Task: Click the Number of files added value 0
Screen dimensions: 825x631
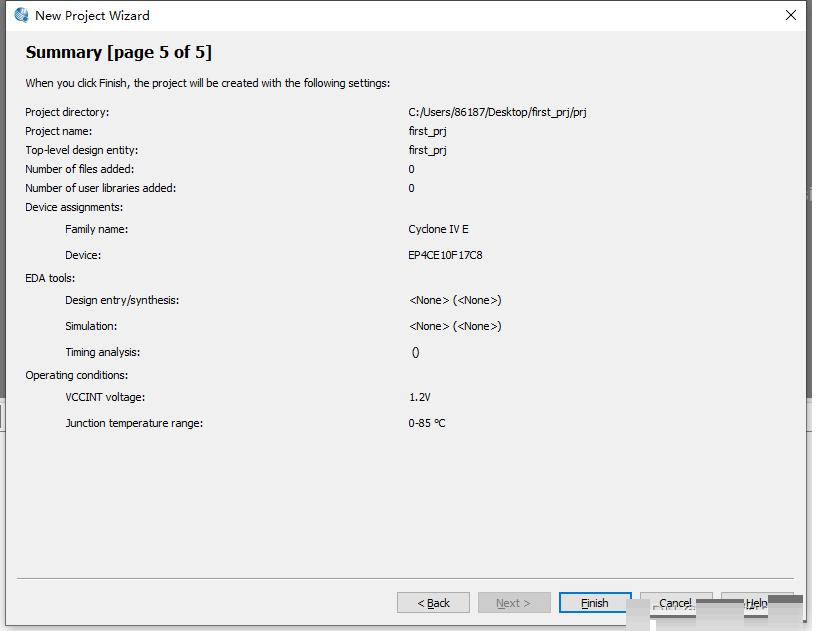Action: coord(411,169)
